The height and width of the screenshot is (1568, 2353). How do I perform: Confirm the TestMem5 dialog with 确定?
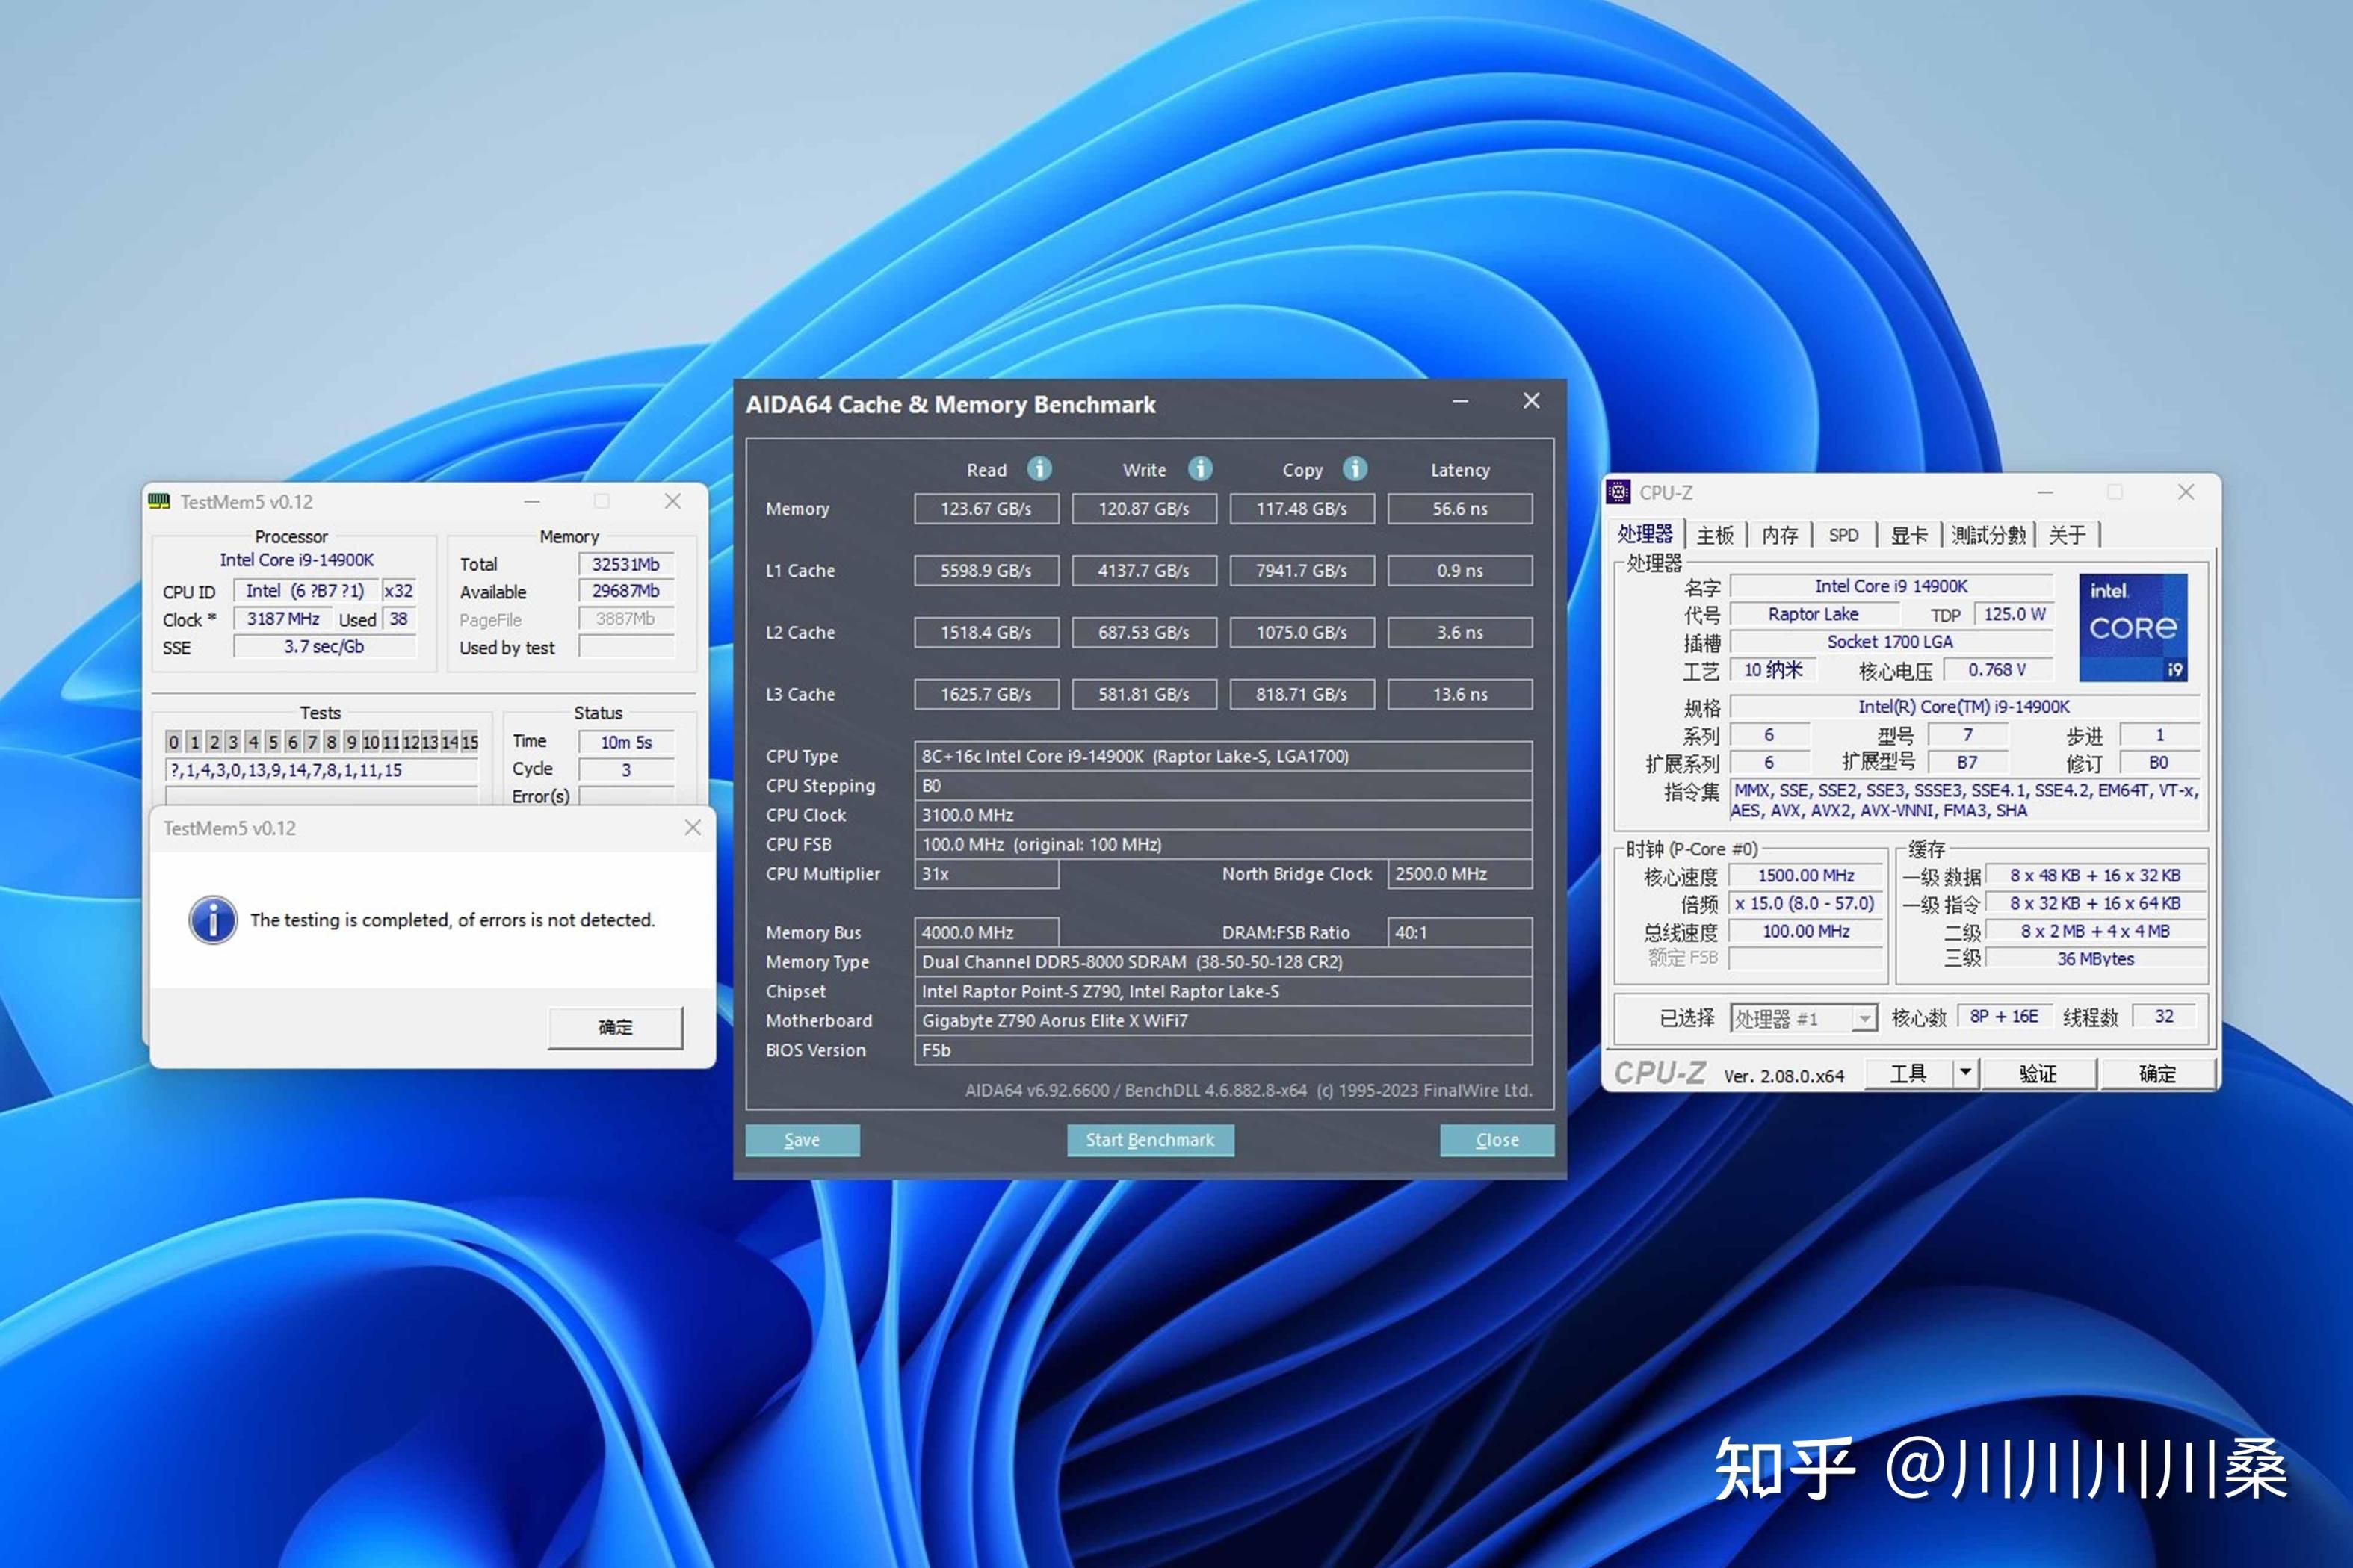[615, 1027]
